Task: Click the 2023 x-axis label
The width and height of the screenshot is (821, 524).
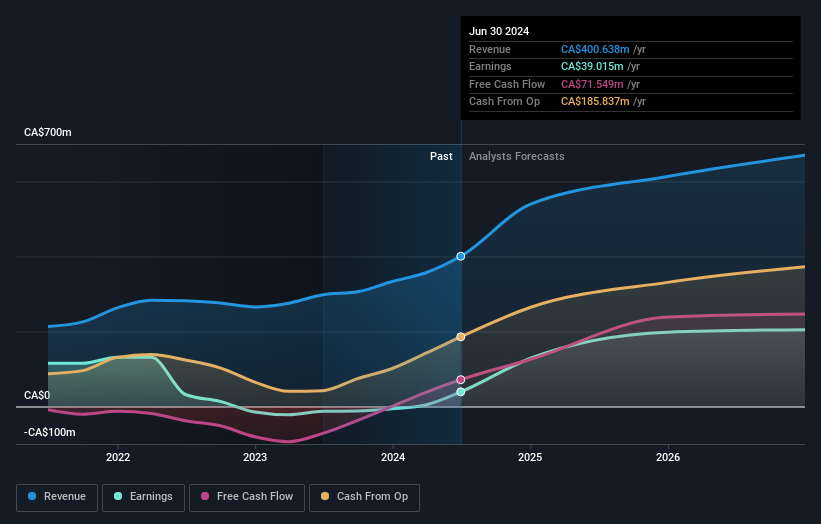Action: [x=255, y=457]
